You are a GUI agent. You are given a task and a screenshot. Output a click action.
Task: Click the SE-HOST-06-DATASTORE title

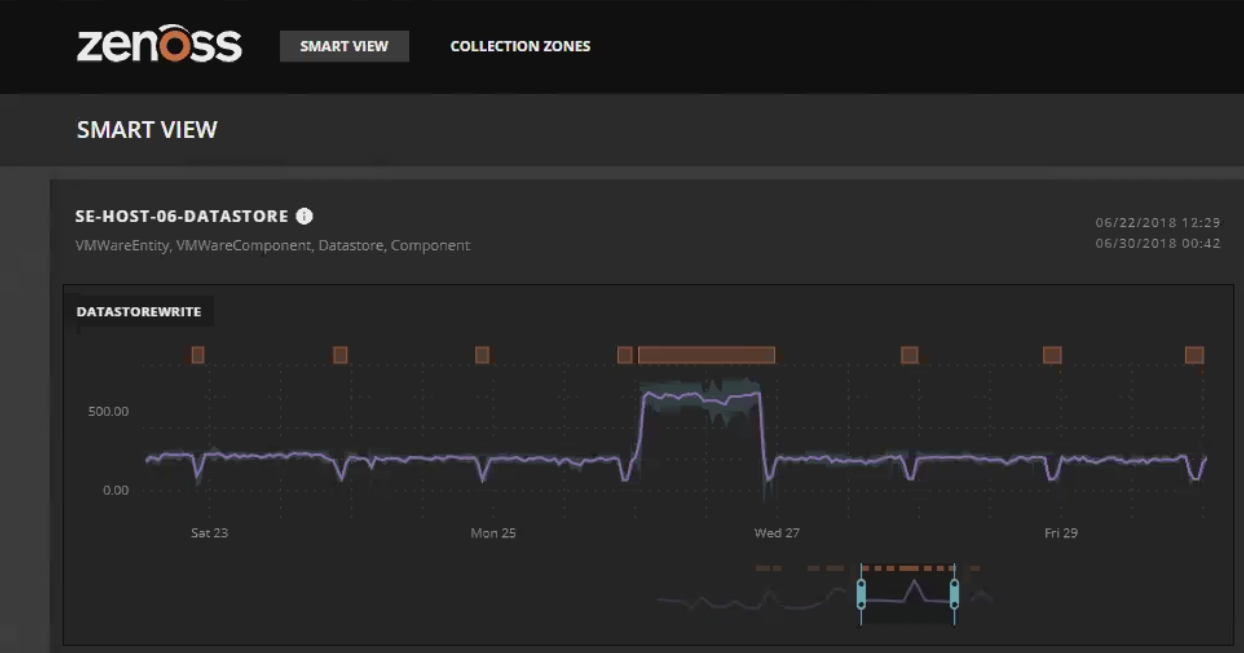(182, 216)
